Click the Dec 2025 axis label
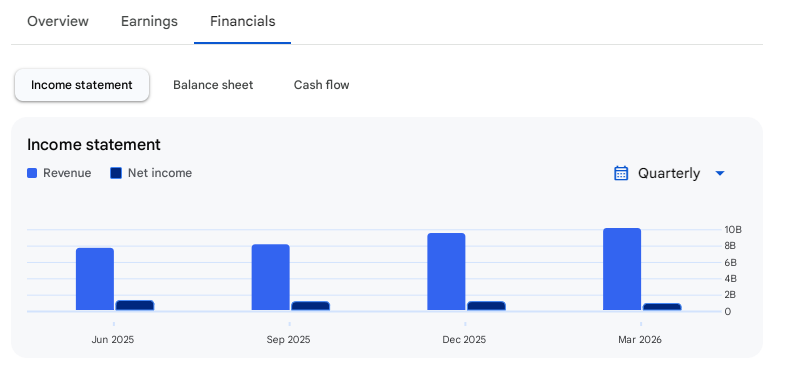 [464, 340]
